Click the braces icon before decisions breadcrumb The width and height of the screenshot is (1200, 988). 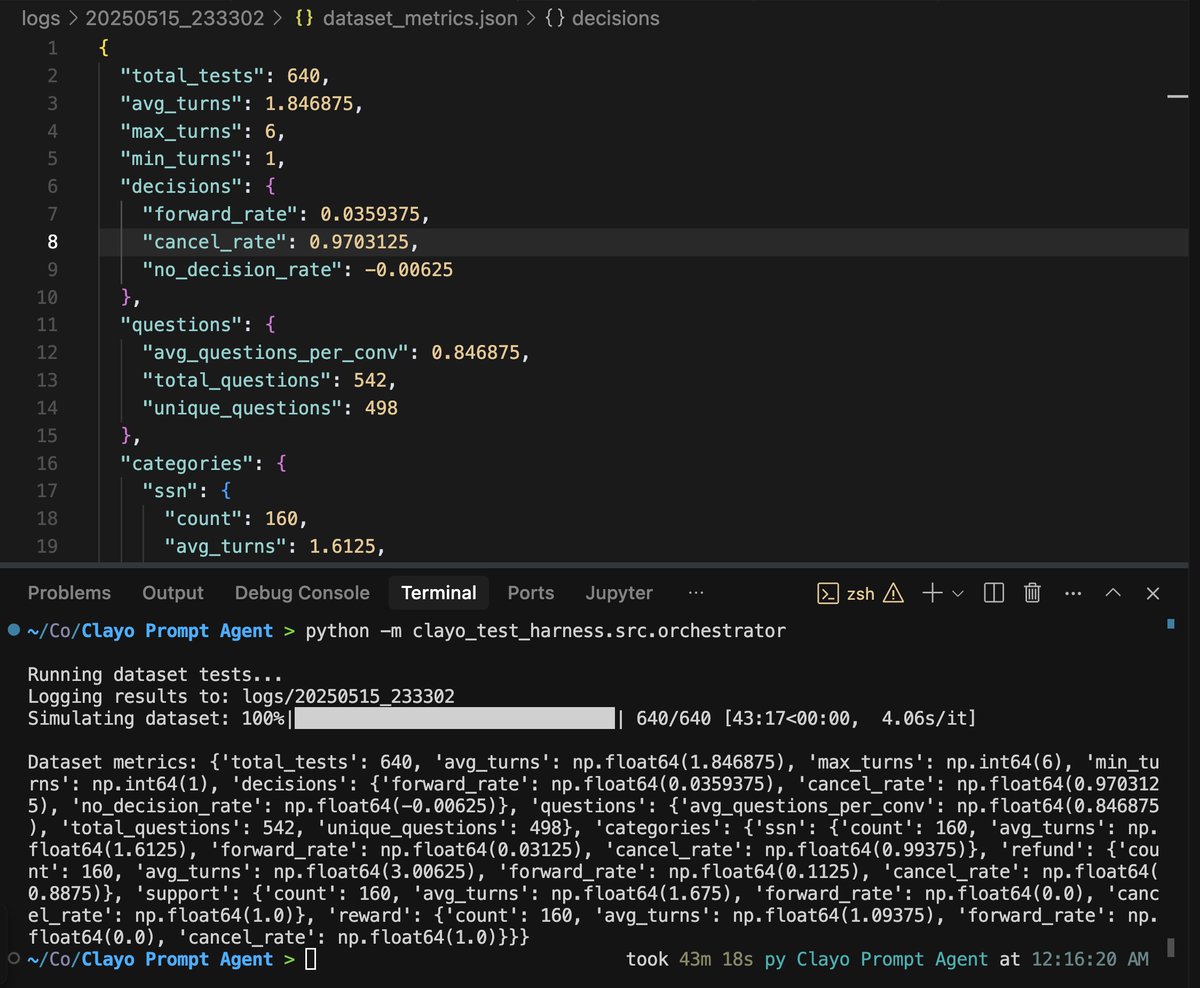554,18
